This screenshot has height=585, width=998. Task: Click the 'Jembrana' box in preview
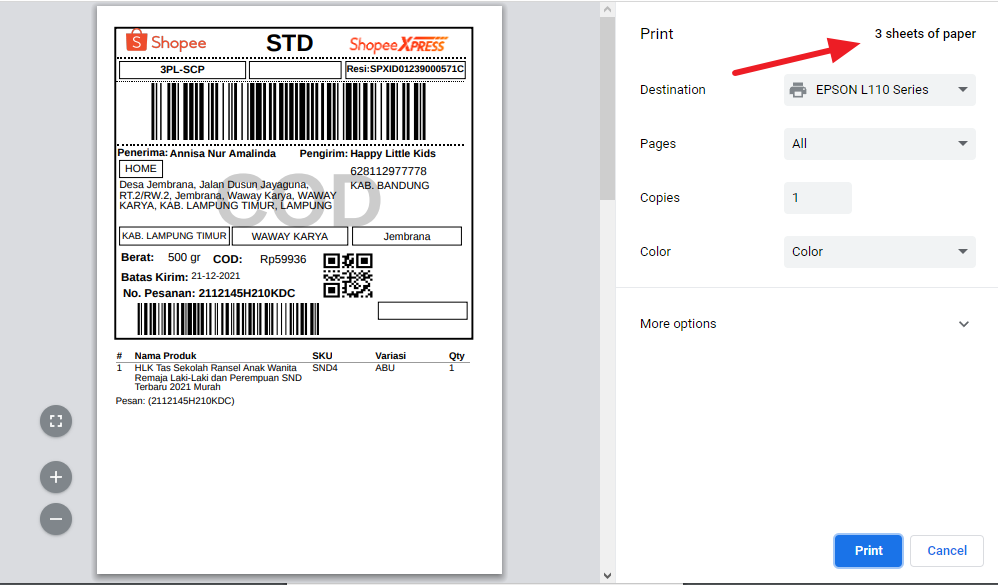click(x=407, y=236)
